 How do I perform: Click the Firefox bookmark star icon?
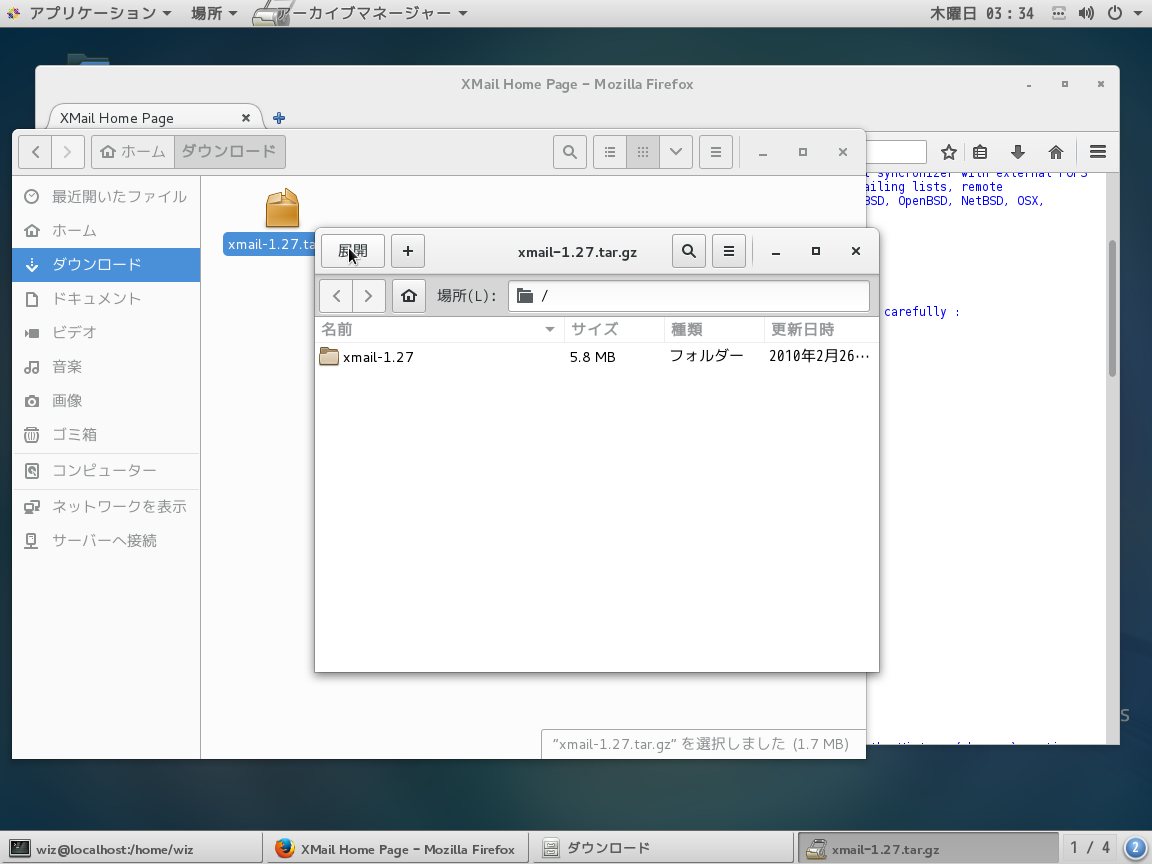[x=948, y=152]
